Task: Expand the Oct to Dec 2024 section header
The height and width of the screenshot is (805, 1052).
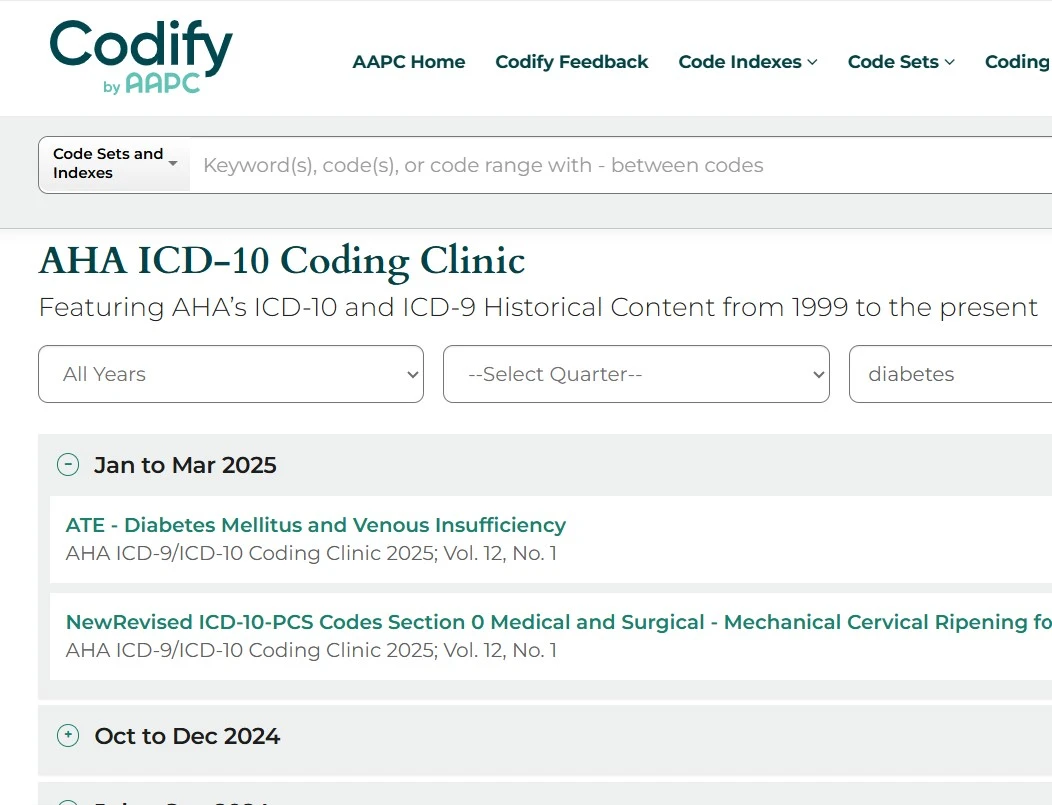Action: point(187,736)
